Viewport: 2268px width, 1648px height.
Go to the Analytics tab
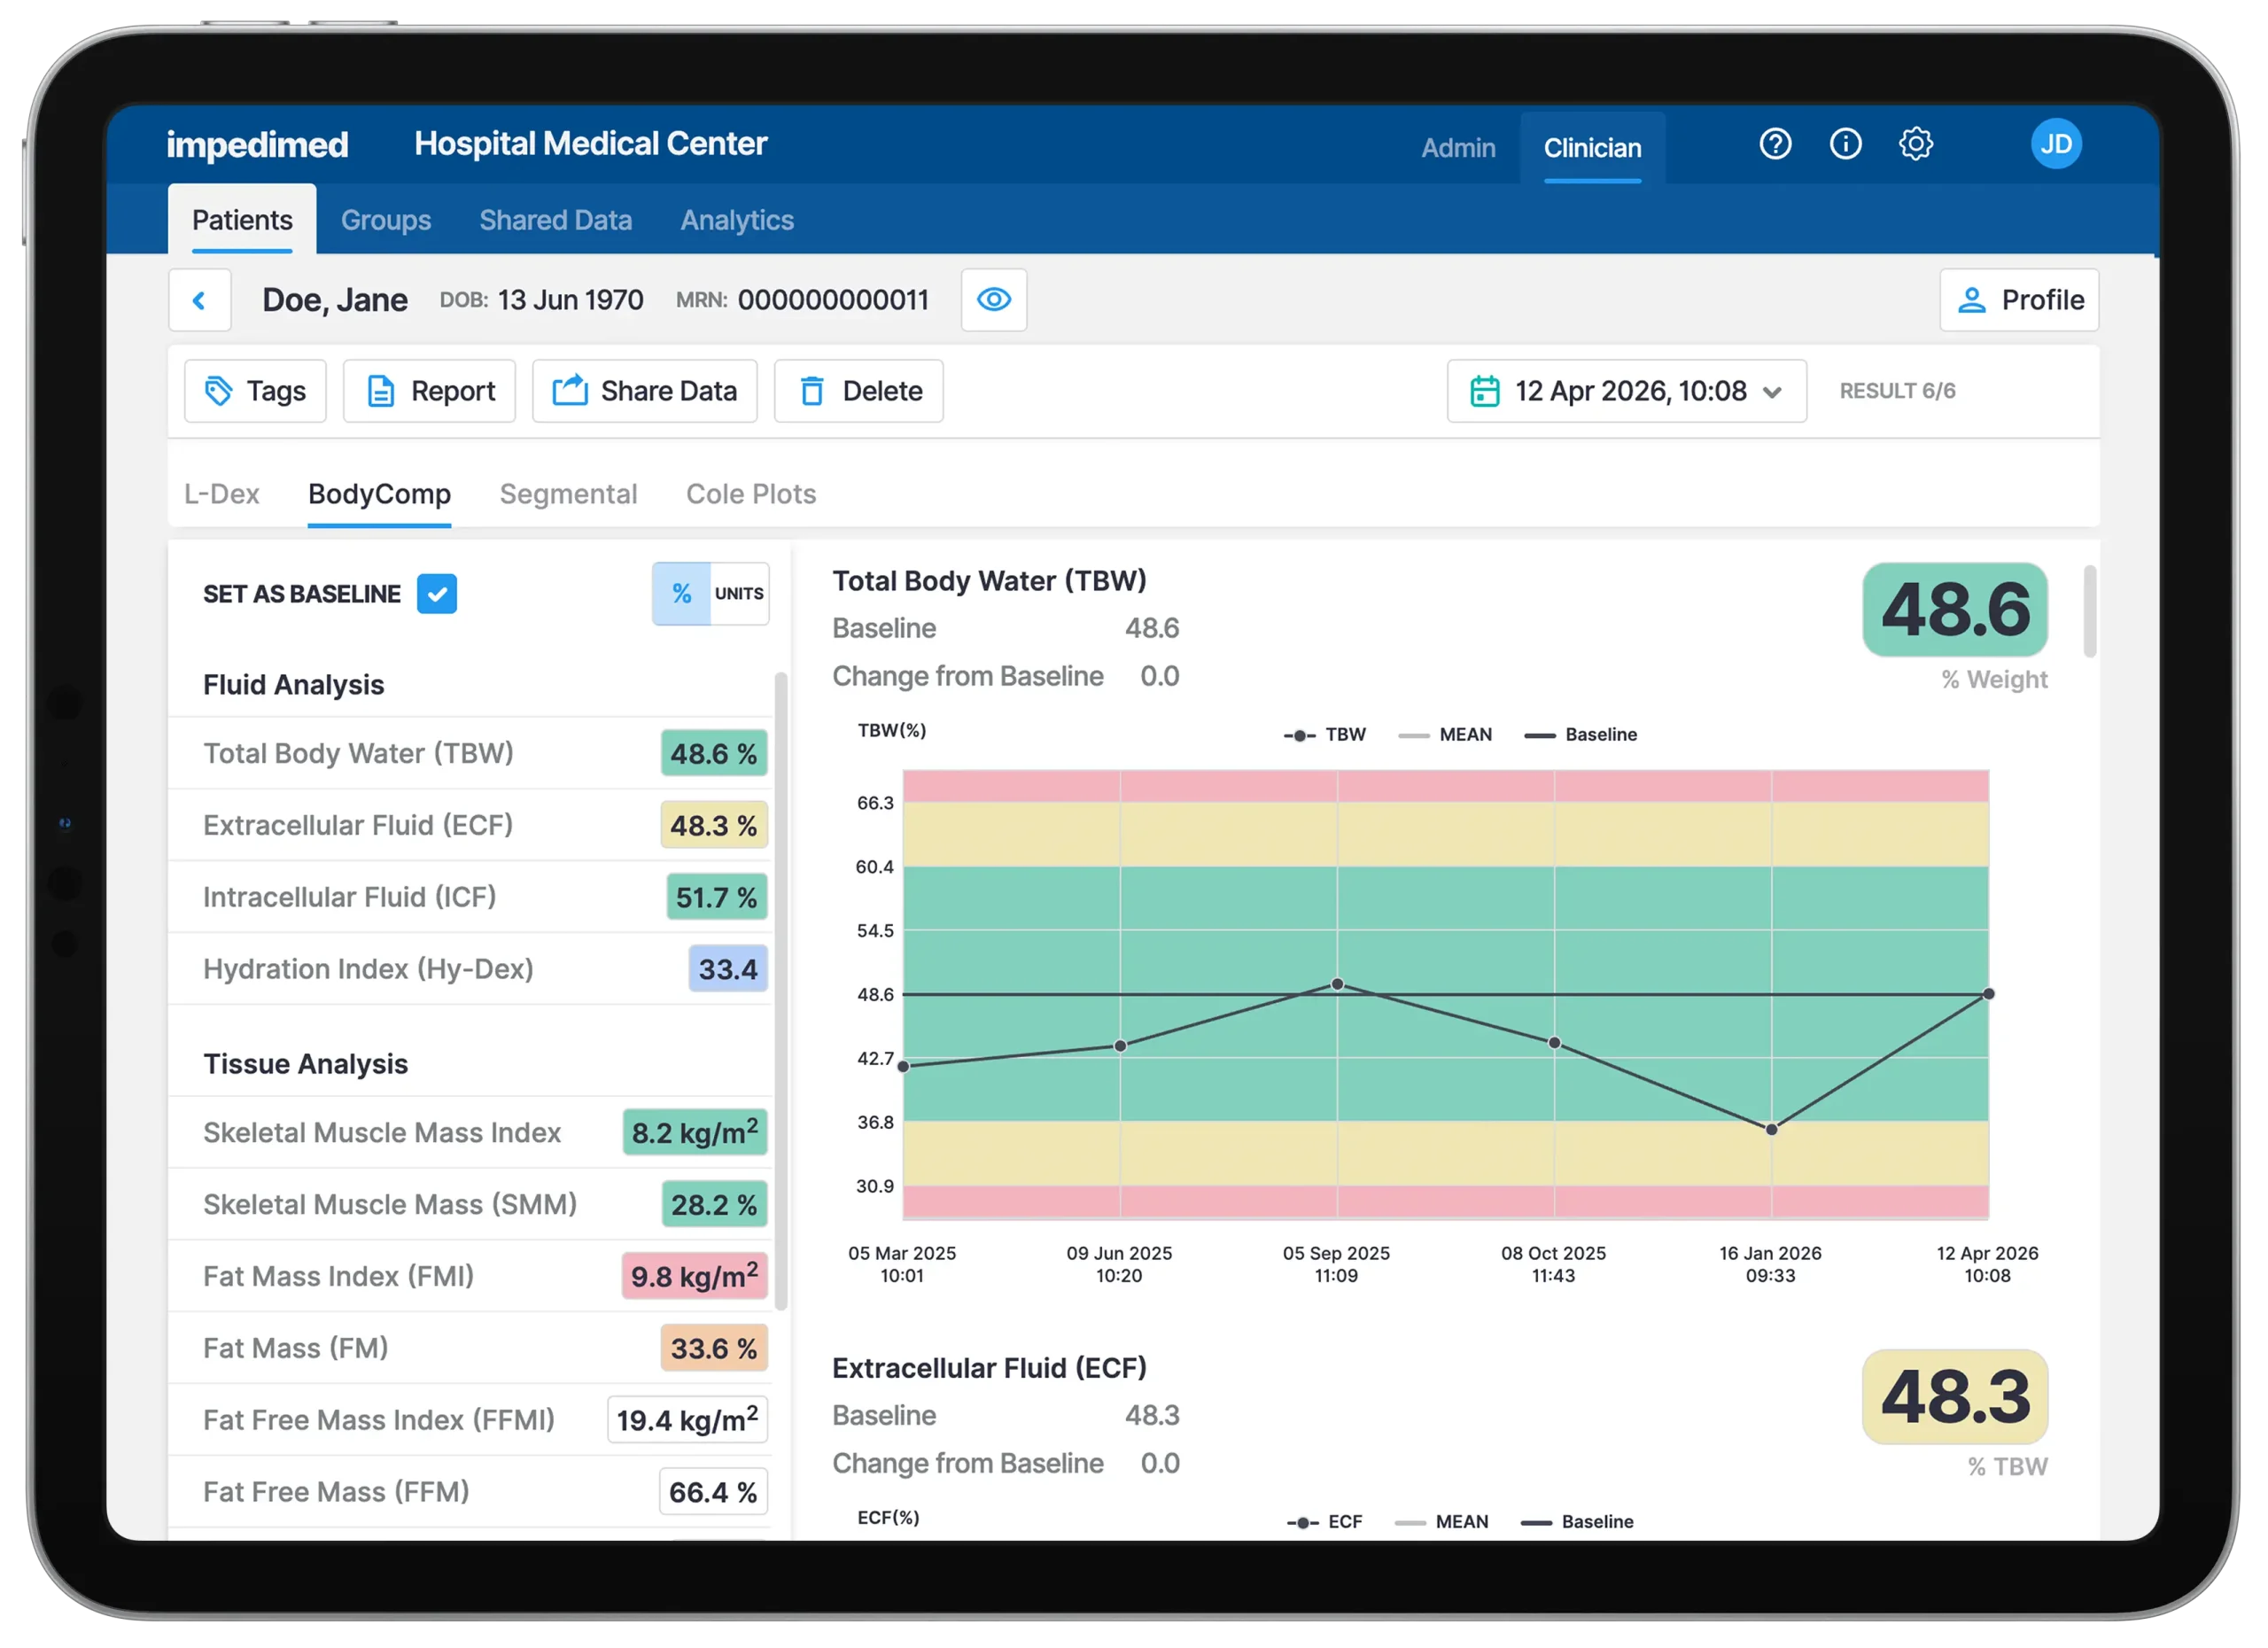tap(737, 220)
